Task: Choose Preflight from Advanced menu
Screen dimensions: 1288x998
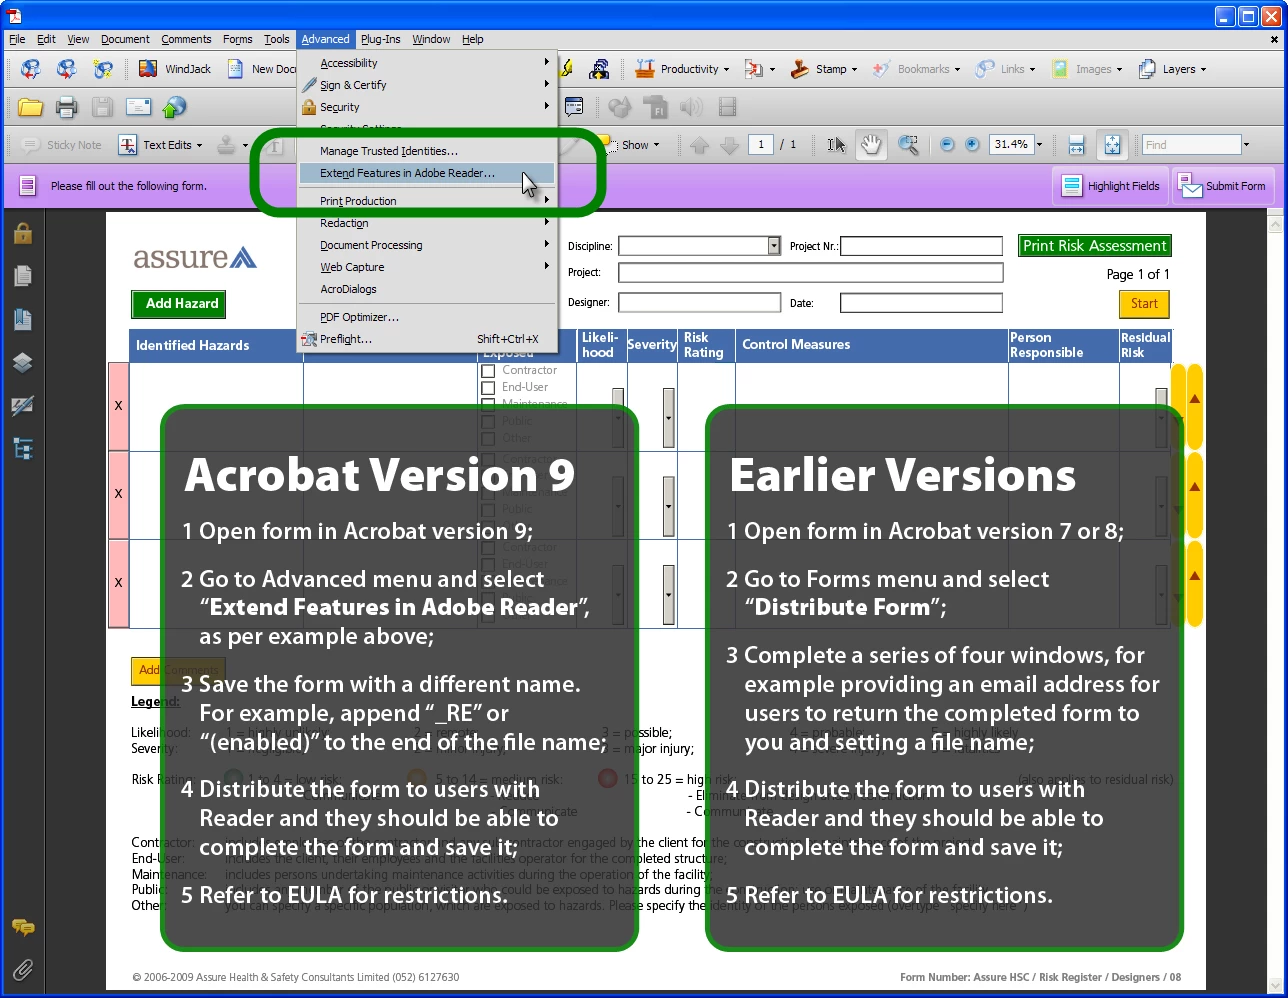Action: point(427,339)
